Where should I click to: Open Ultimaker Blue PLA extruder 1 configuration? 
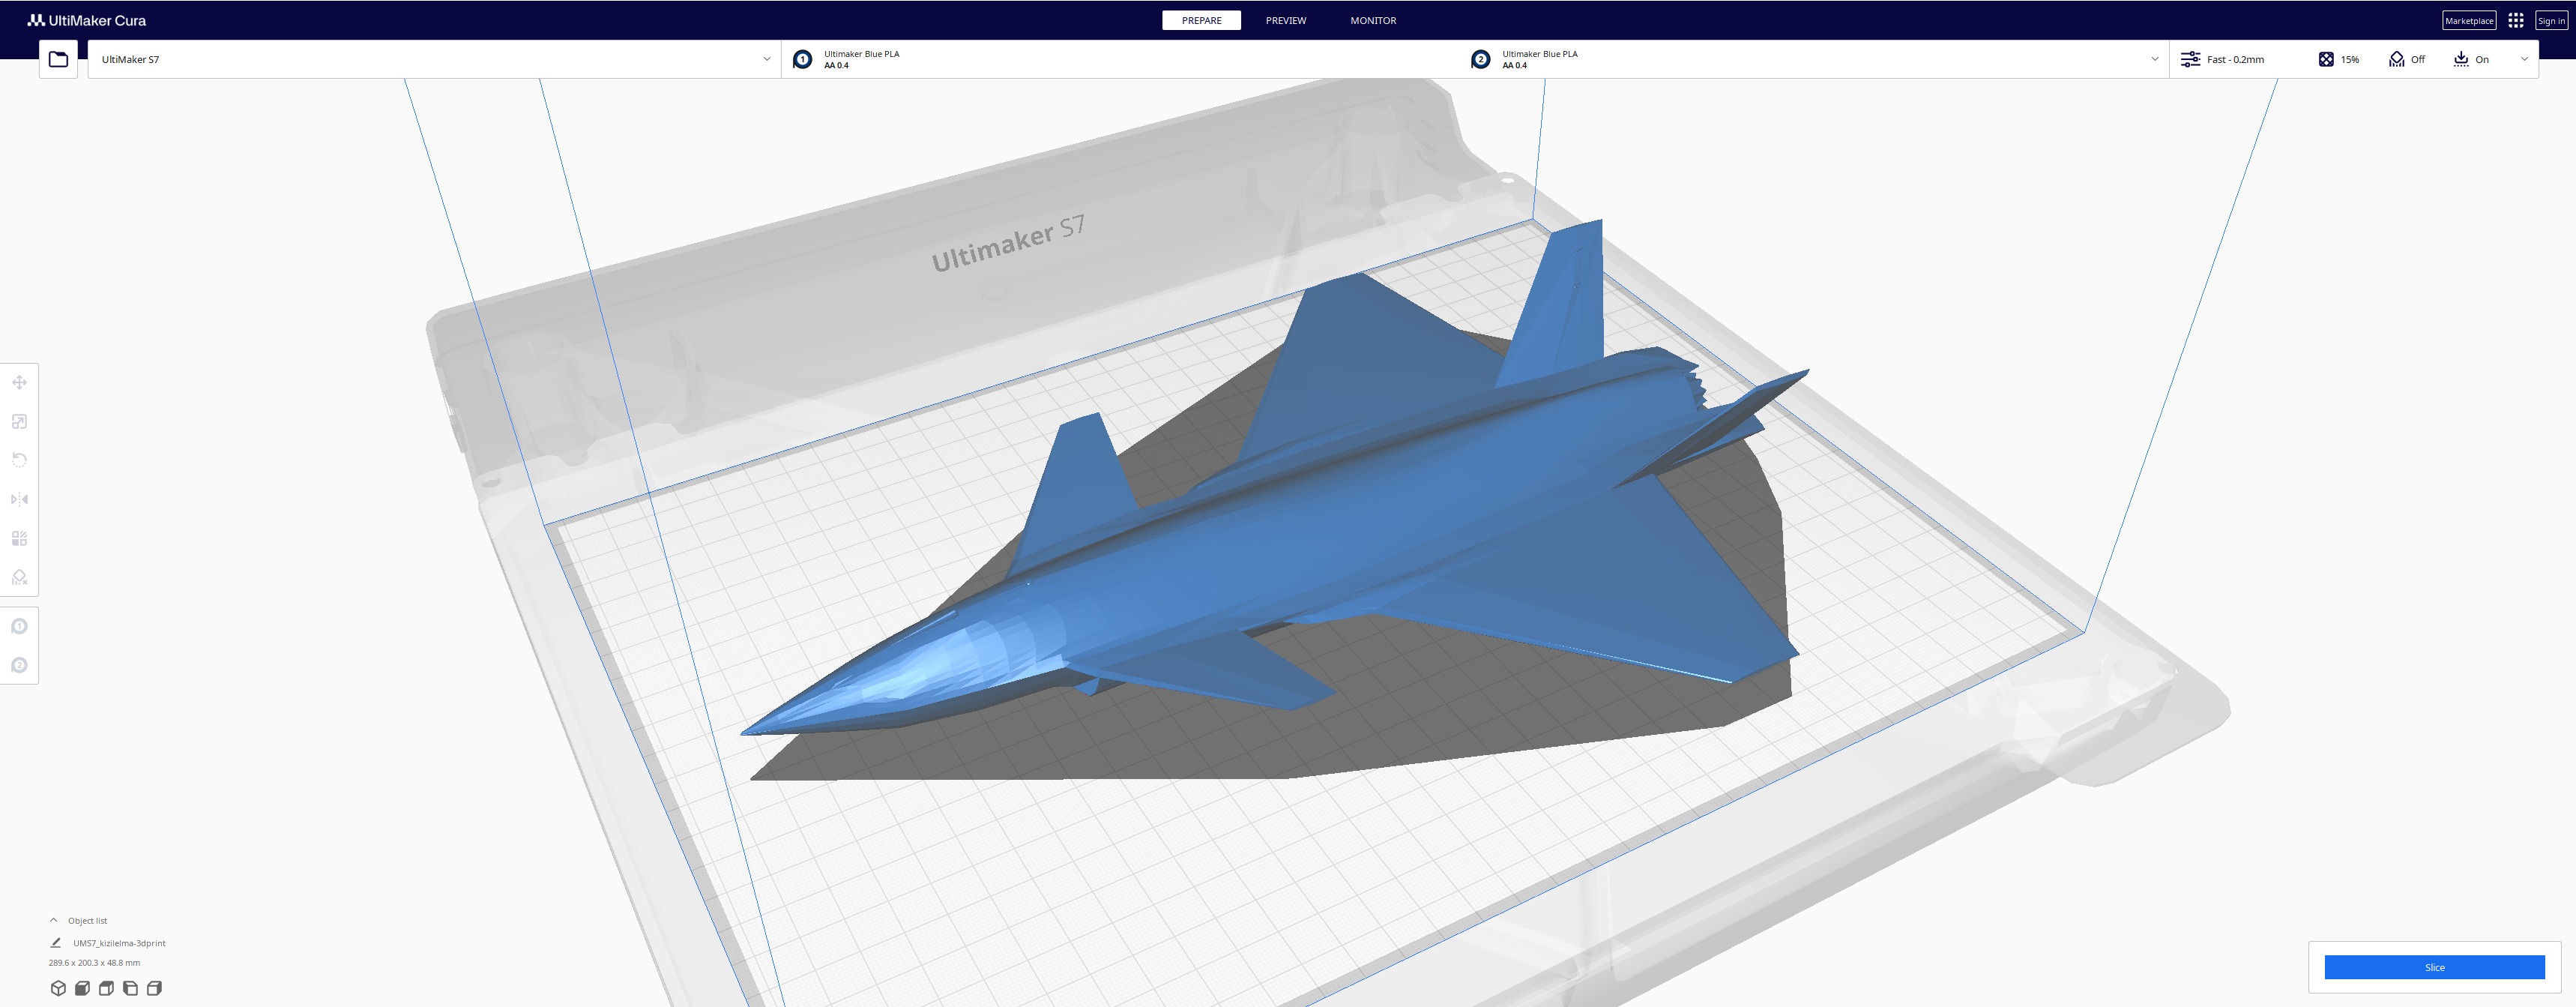tap(1120, 59)
